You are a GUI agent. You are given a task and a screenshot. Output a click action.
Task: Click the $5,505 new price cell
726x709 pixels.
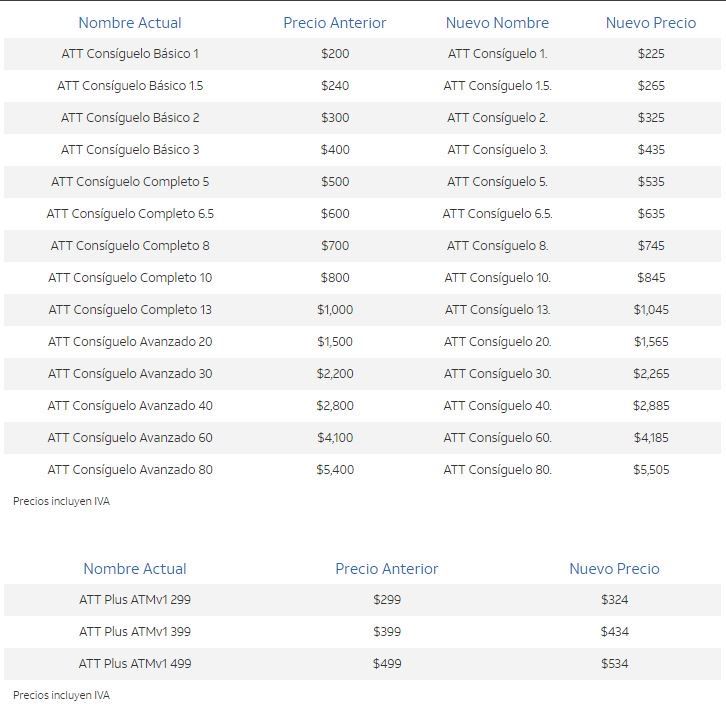[651, 470]
